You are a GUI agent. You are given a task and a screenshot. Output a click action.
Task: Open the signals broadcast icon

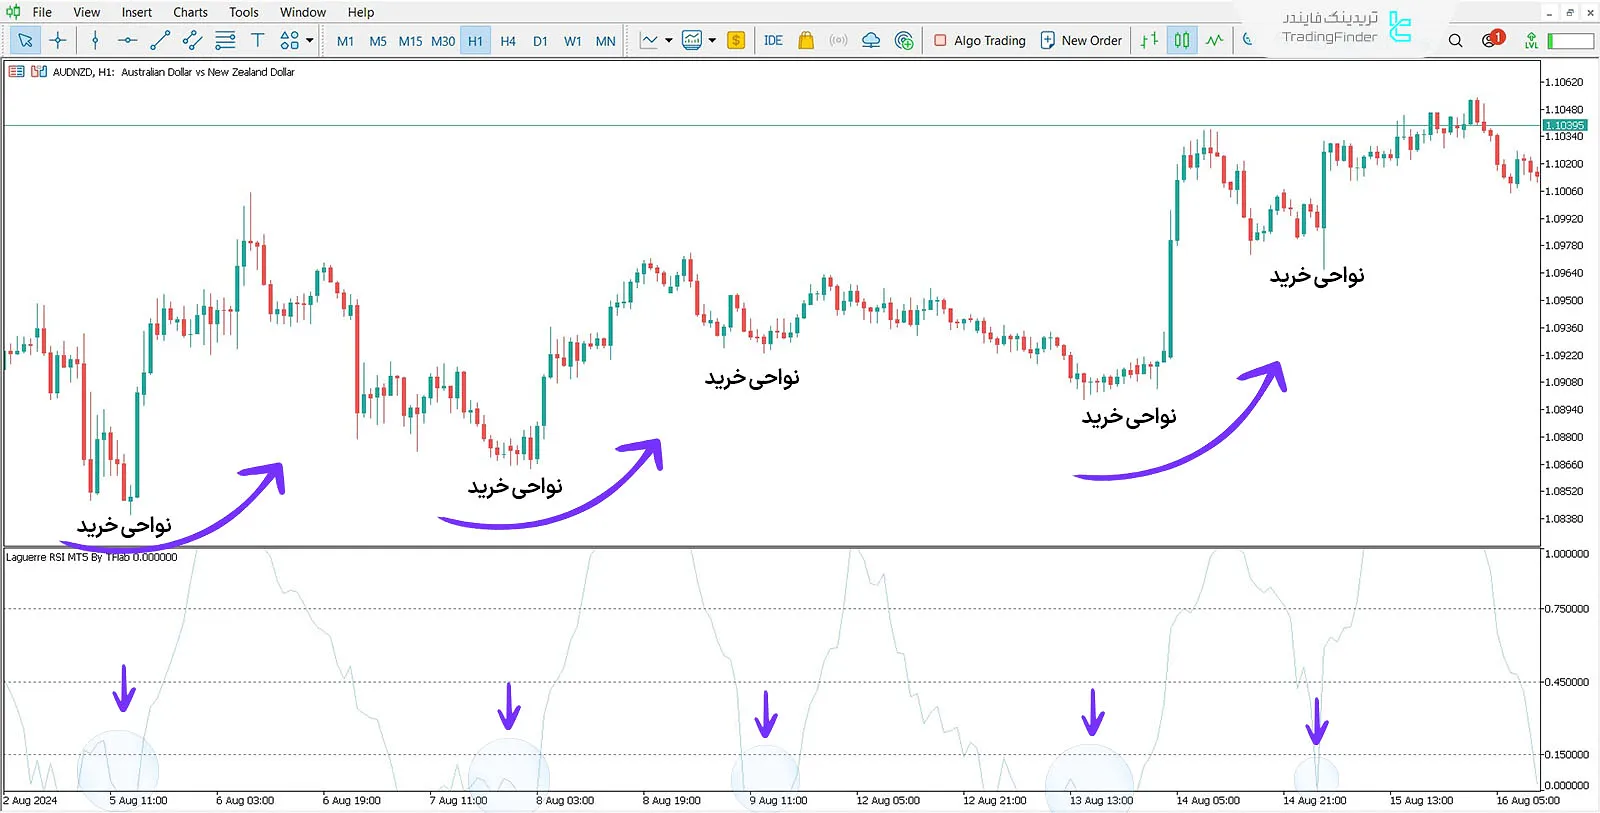tap(838, 40)
